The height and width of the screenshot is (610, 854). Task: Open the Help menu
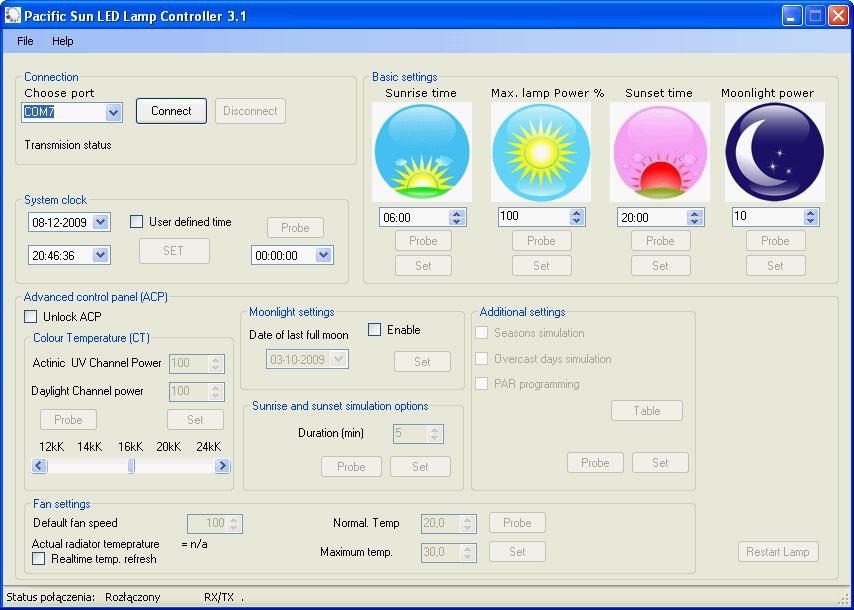point(63,41)
